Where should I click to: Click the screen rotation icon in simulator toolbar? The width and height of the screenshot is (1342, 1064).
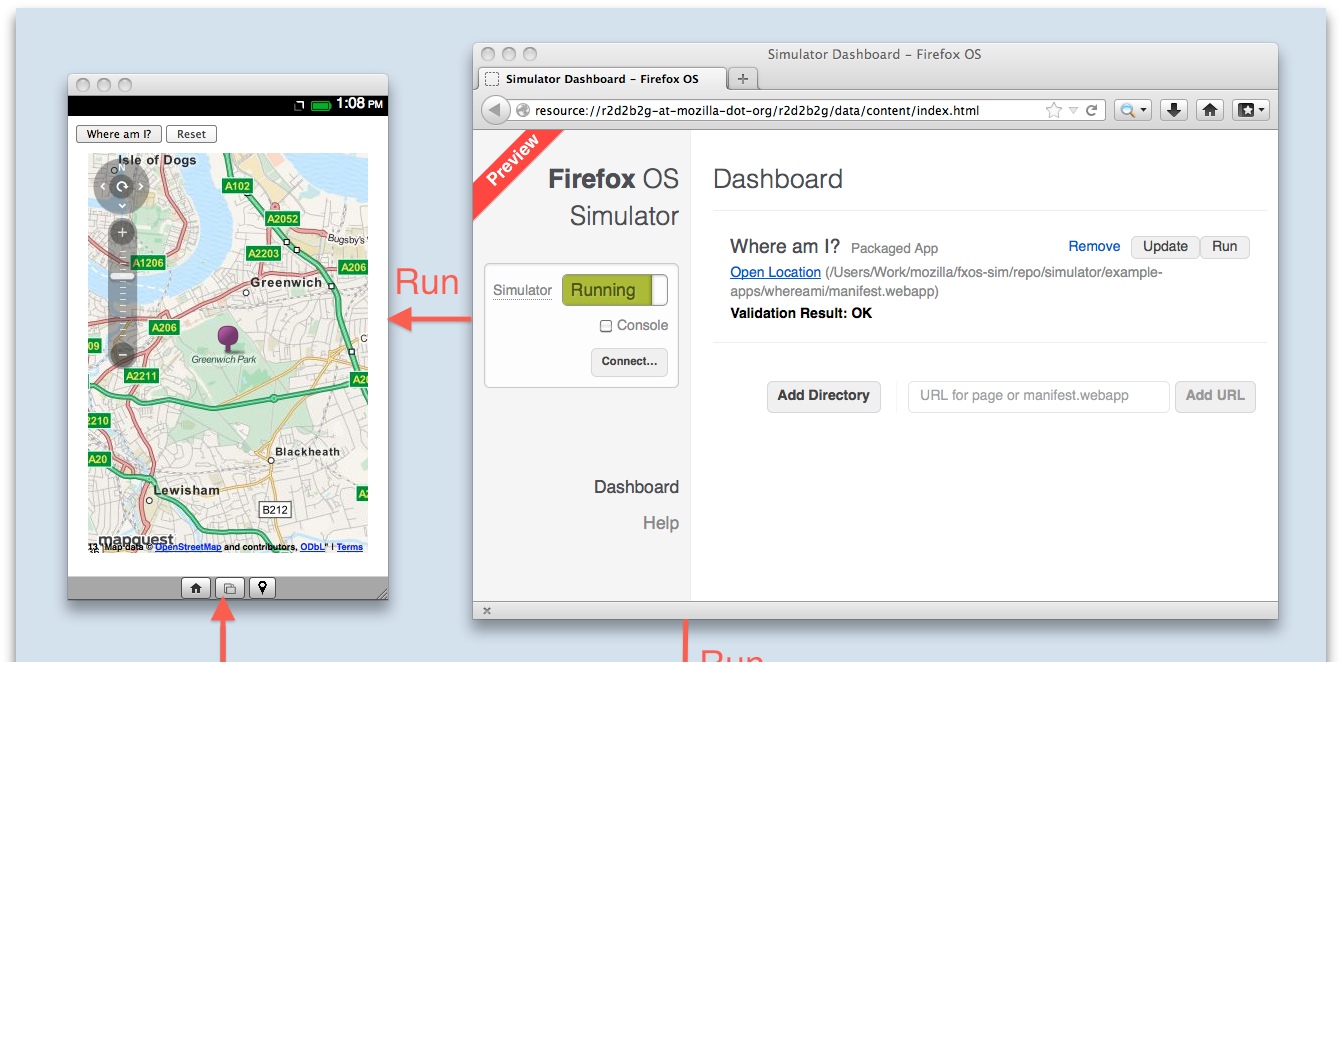pos(229,589)
